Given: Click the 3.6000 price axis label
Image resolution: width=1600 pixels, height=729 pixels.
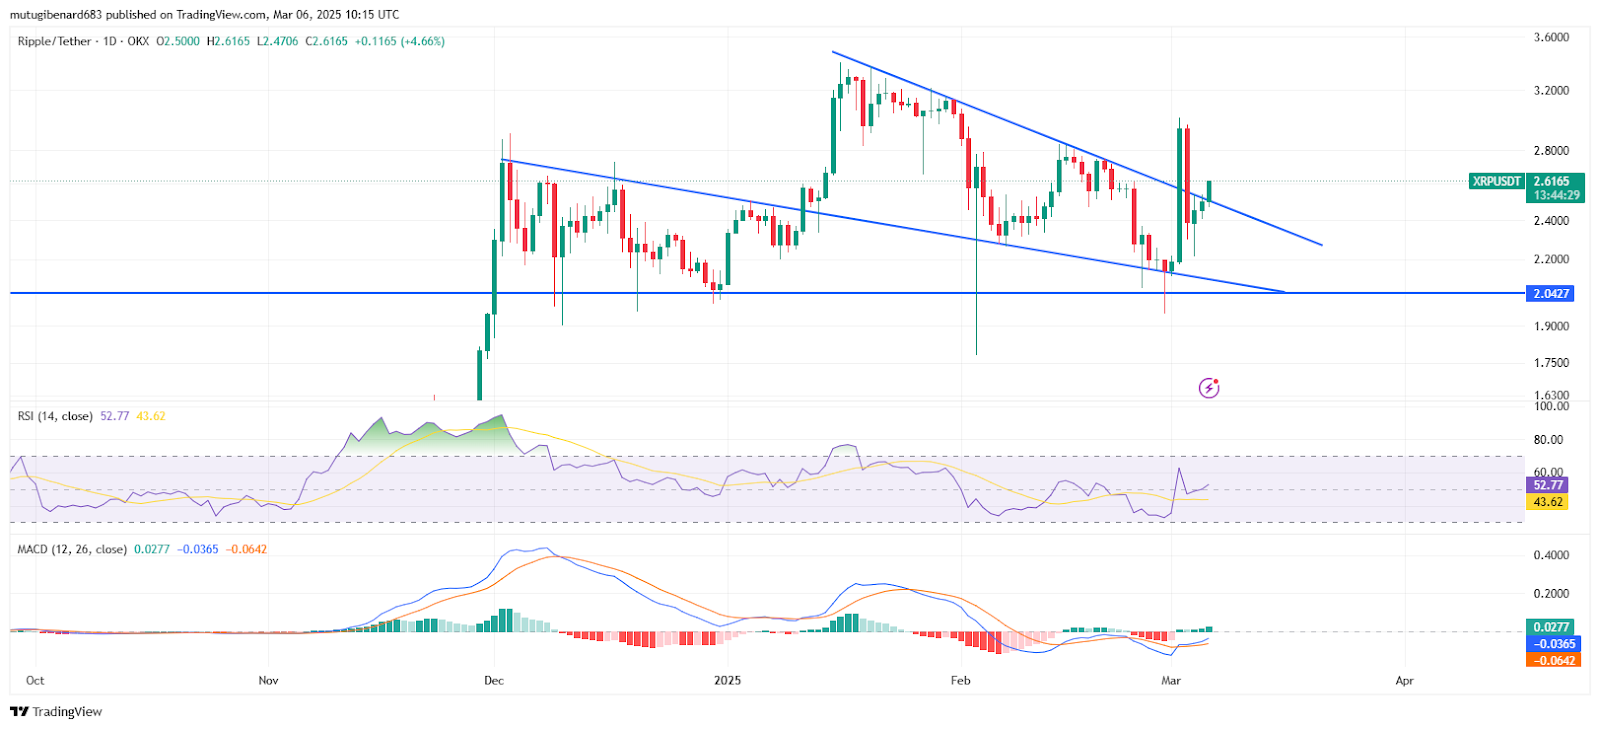Looking at the screenshot, I should point(1551,37).
